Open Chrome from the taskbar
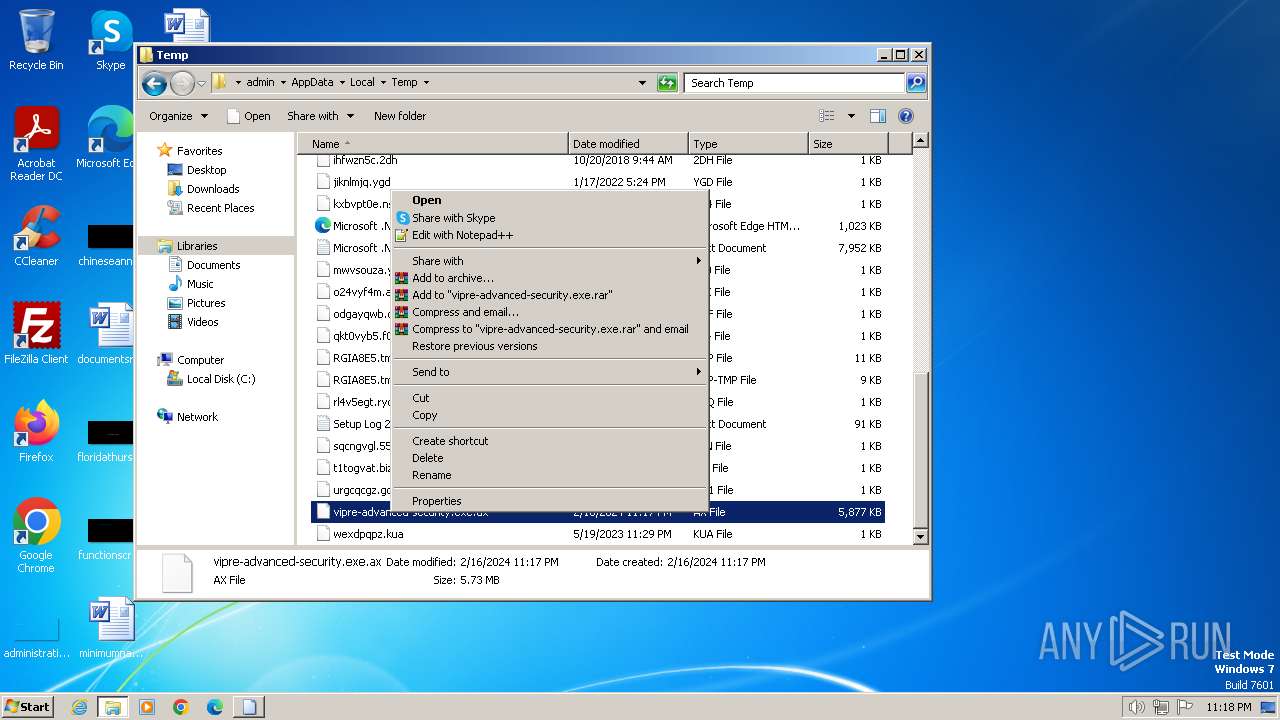This screenshot has height=720, width=1280. [181, 707]
